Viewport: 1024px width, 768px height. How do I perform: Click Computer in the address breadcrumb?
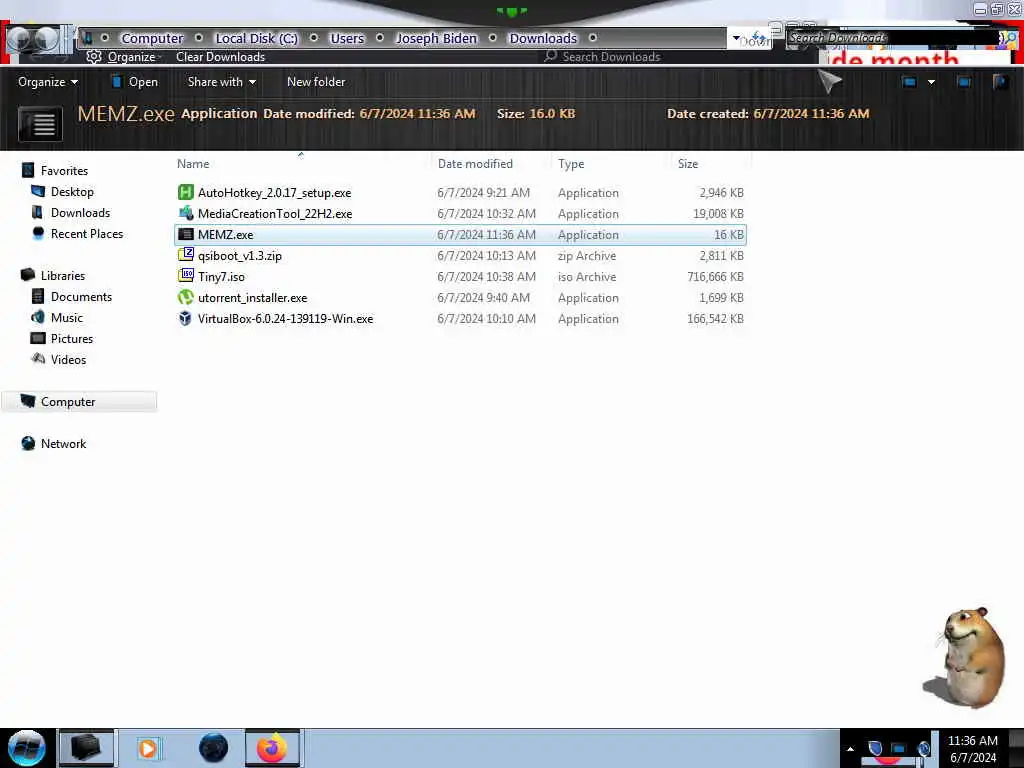pos(152,39)
